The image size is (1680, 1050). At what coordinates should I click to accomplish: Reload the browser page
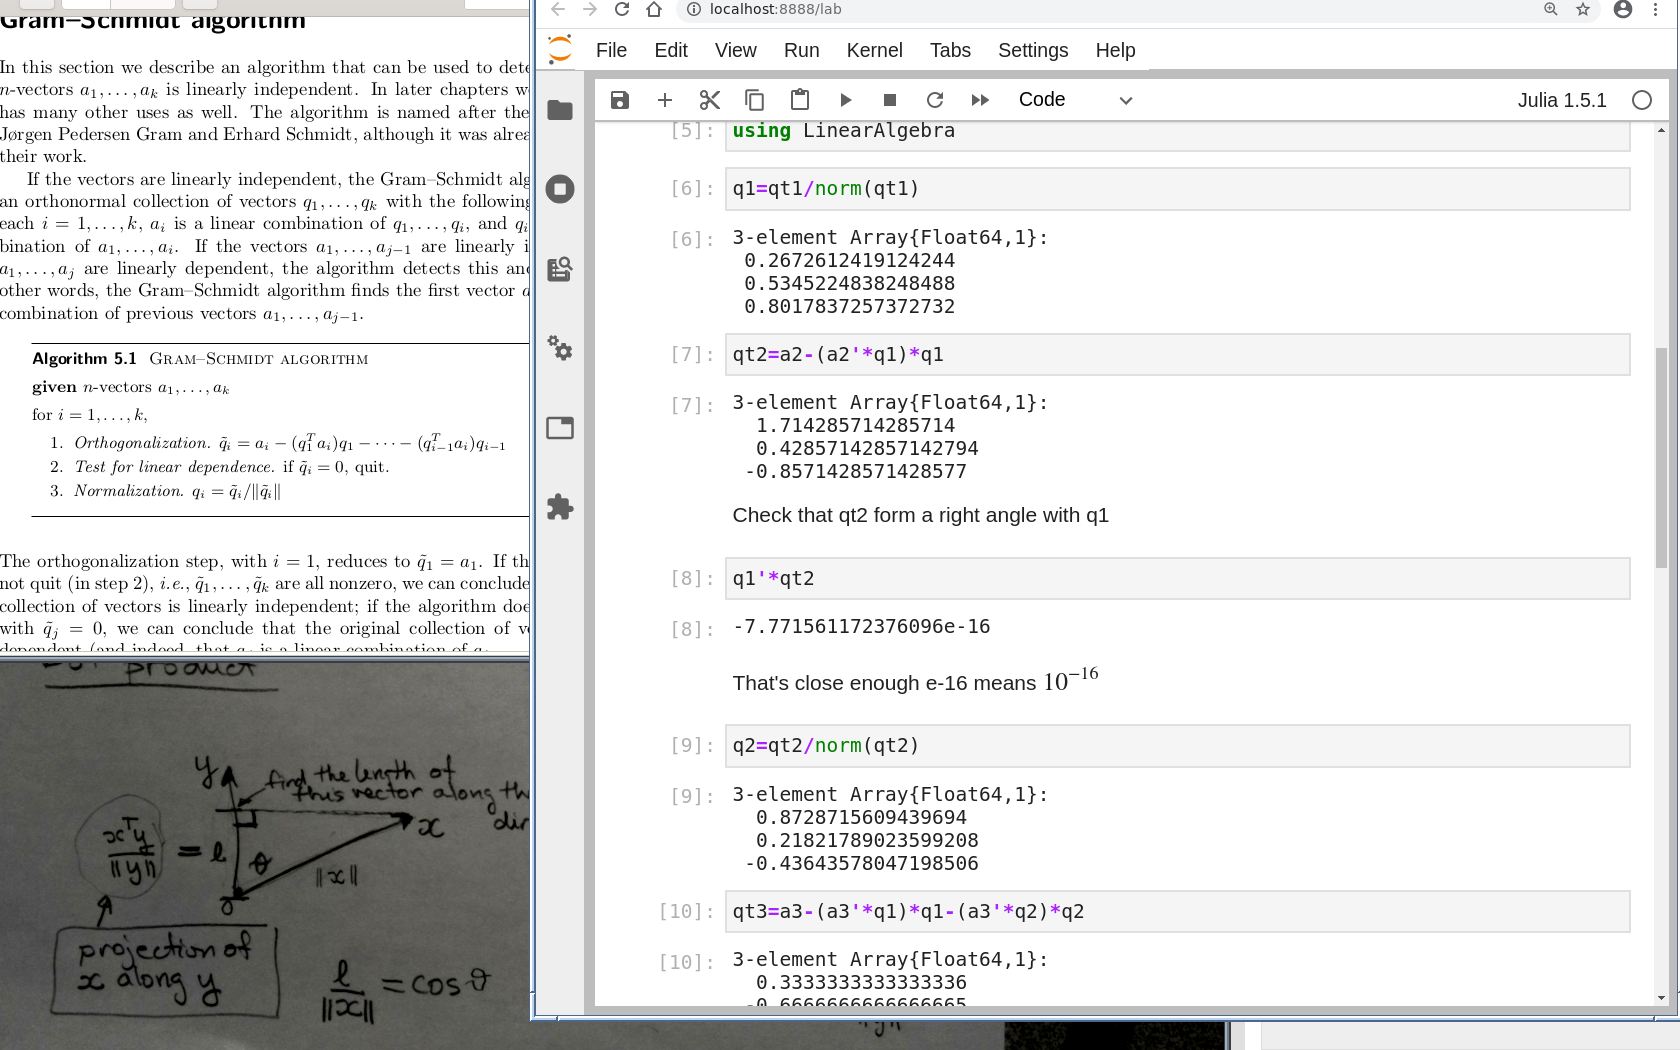pyautogui.click(x=622, y=10)
